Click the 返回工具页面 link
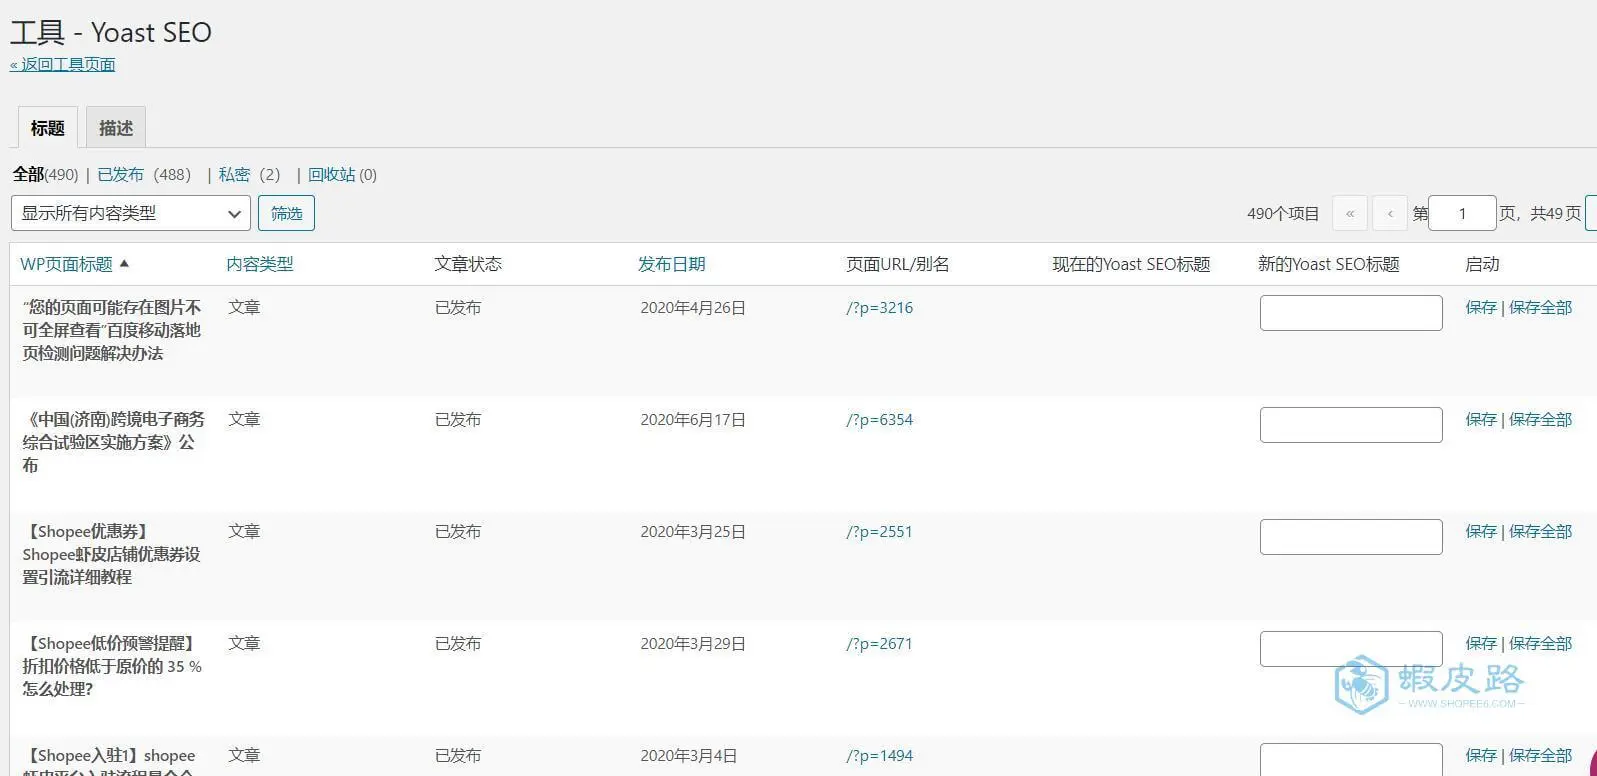The image size is (1597, 776). 62,64
